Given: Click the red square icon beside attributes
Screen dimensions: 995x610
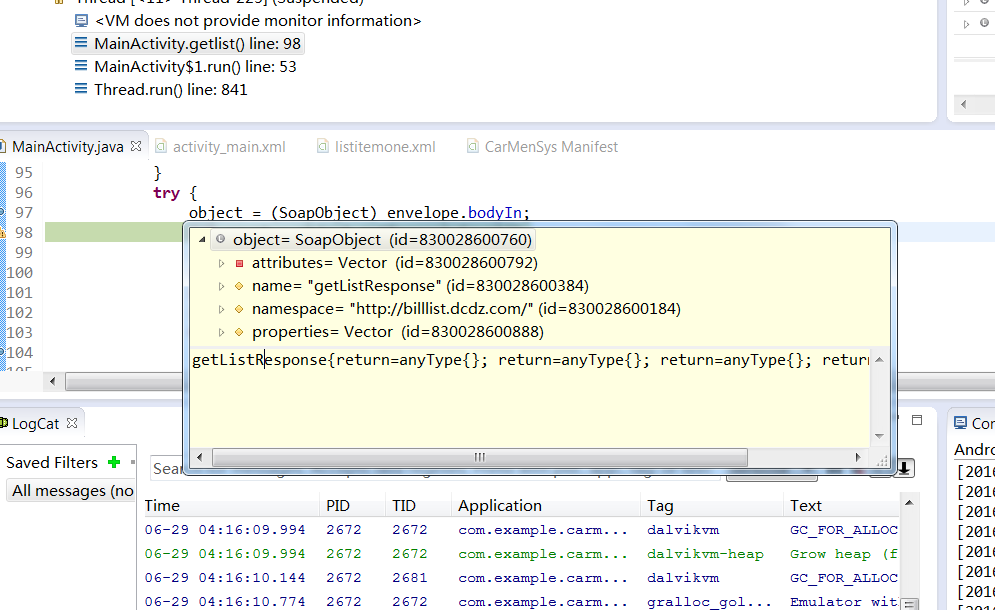Looking at the screenshot, I should 239,263.
